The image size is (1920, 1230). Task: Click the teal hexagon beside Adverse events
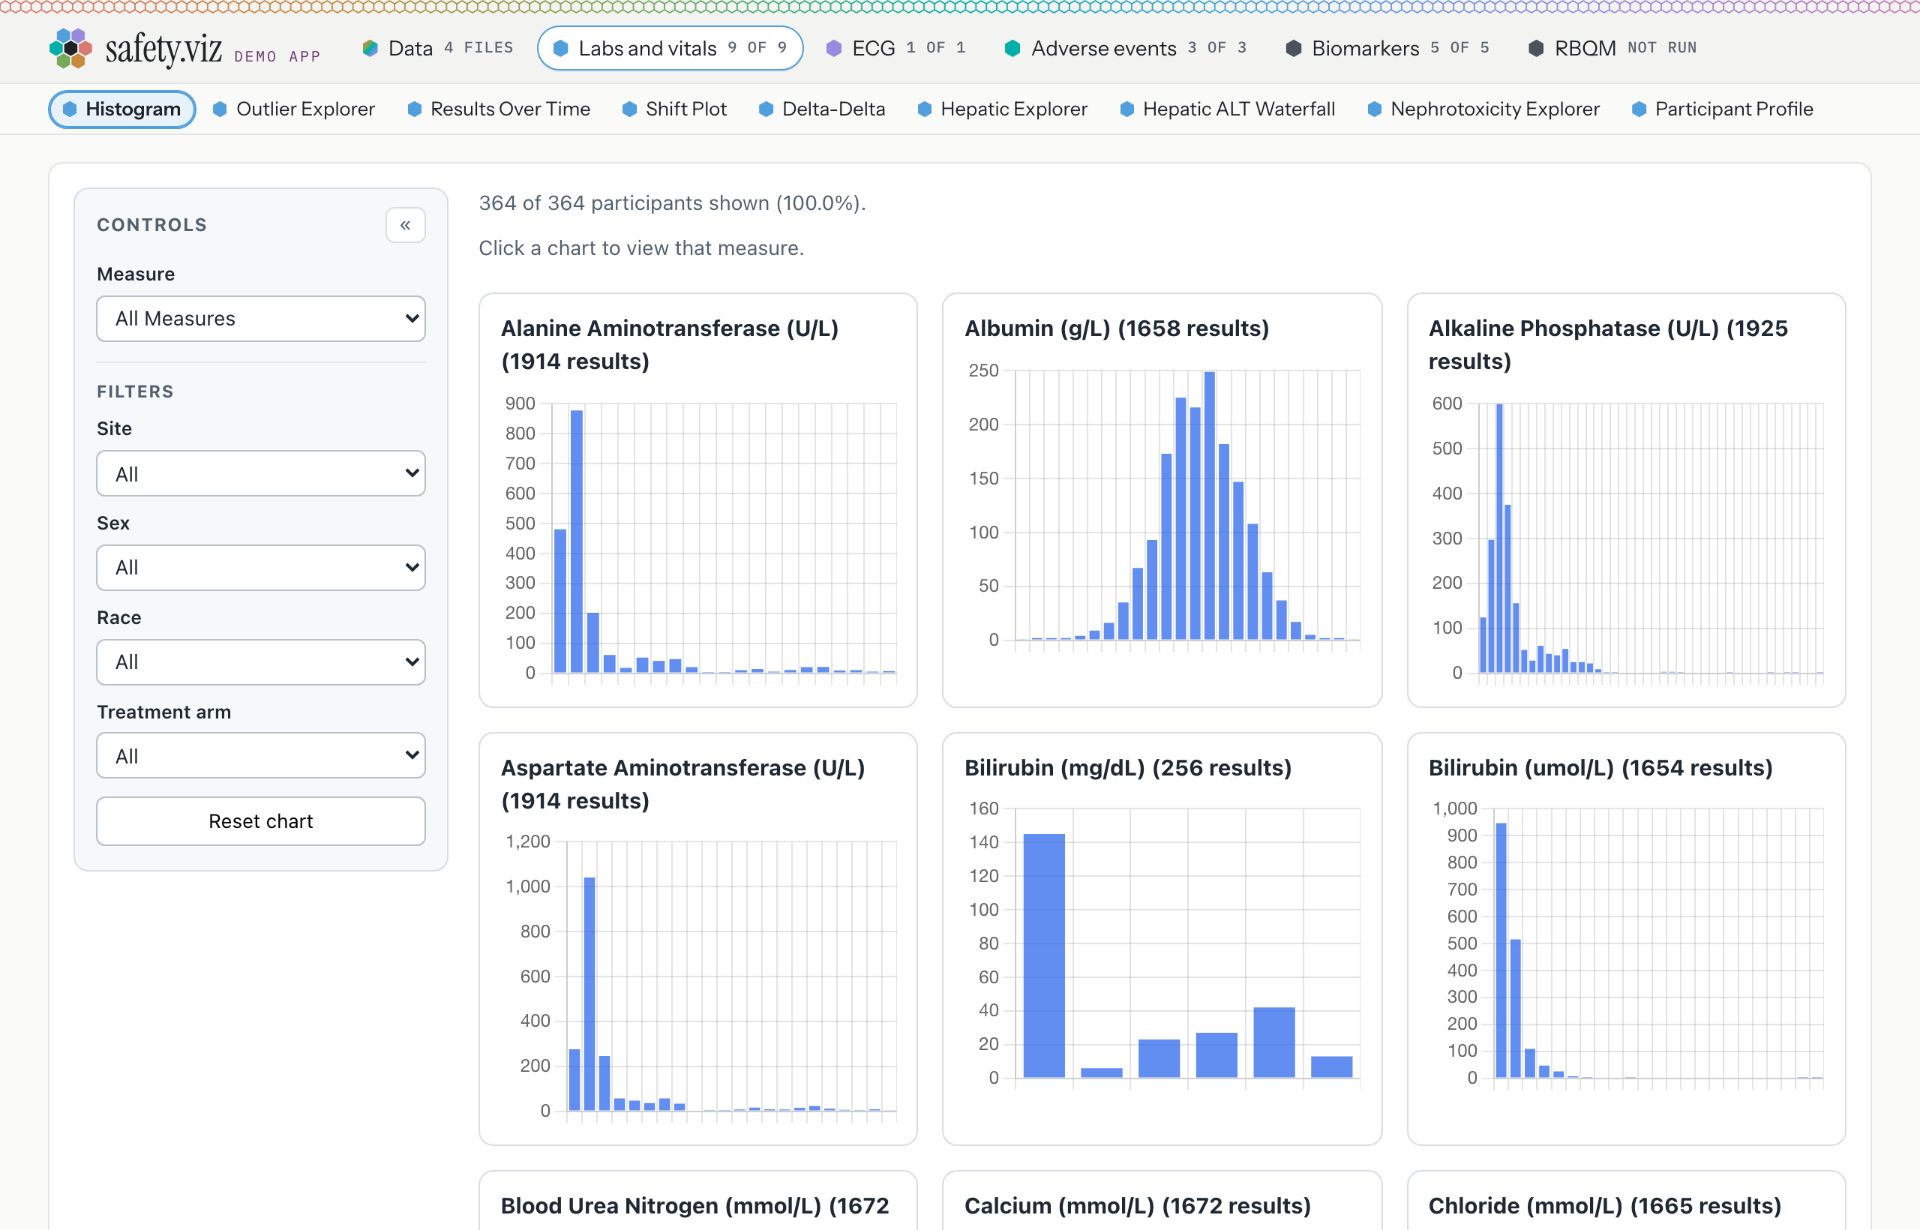point(1013,48)
